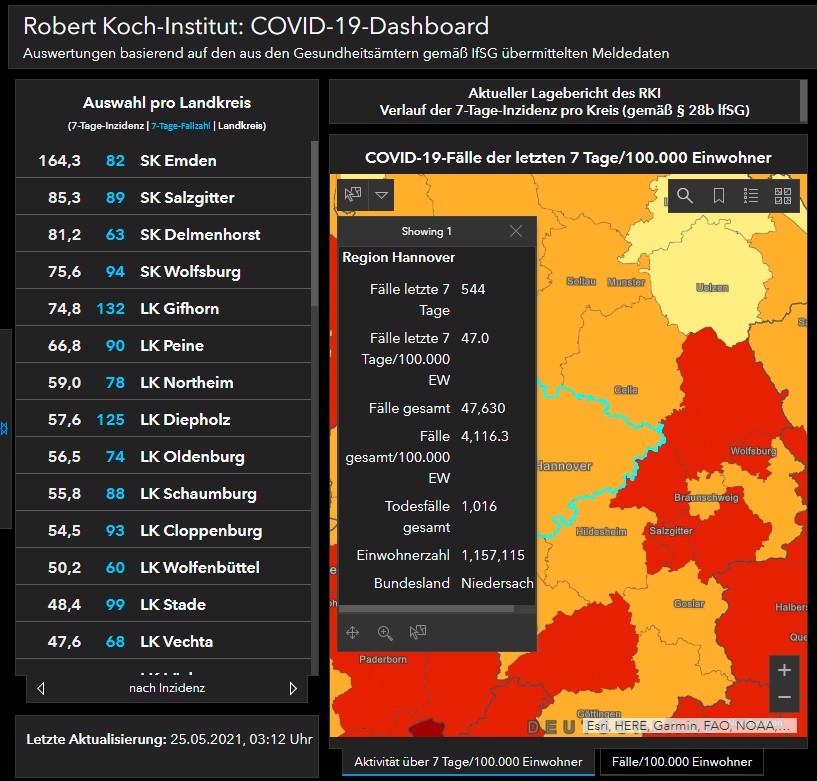This screenshot has width=817, height=781.
Task: Close the Region Hannover popup
Action: (516, 231)
